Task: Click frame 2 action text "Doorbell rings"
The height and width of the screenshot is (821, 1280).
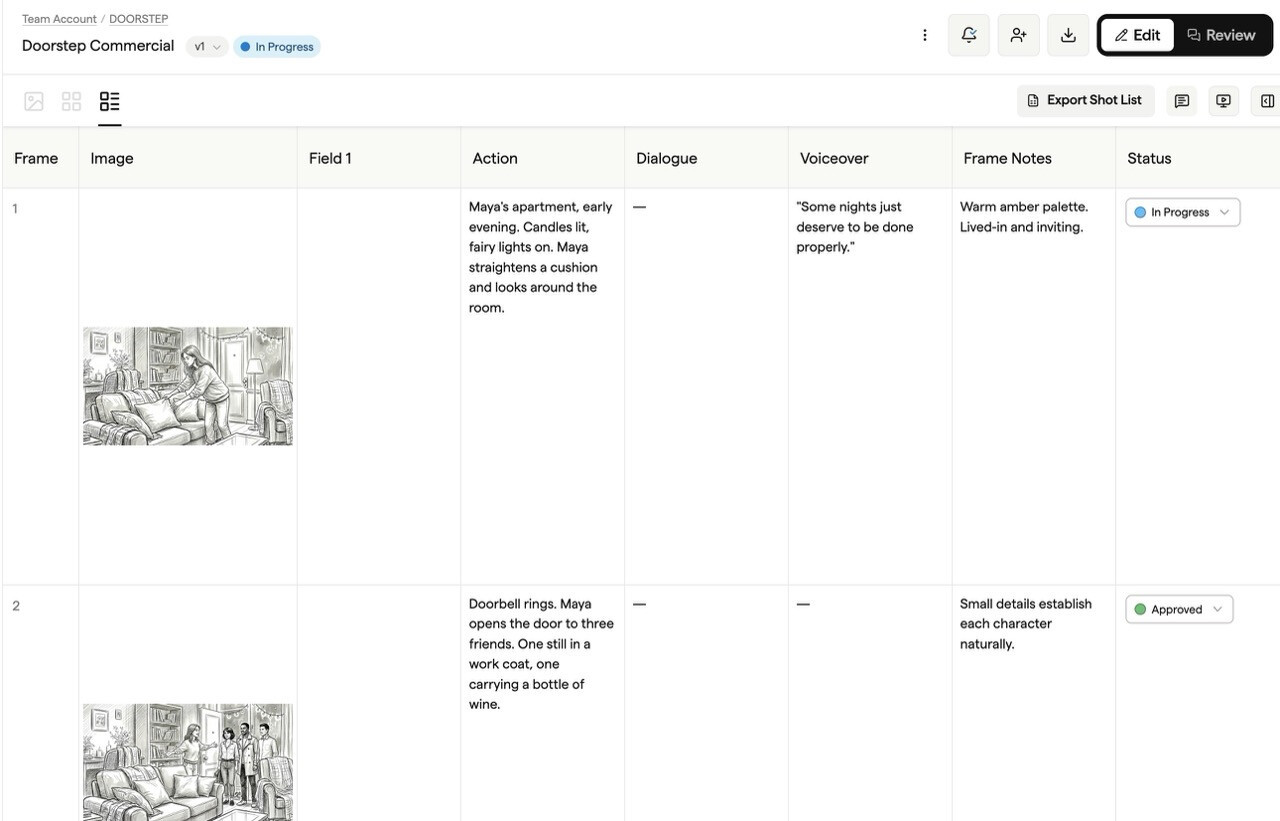Action: (x=541, y=654)
